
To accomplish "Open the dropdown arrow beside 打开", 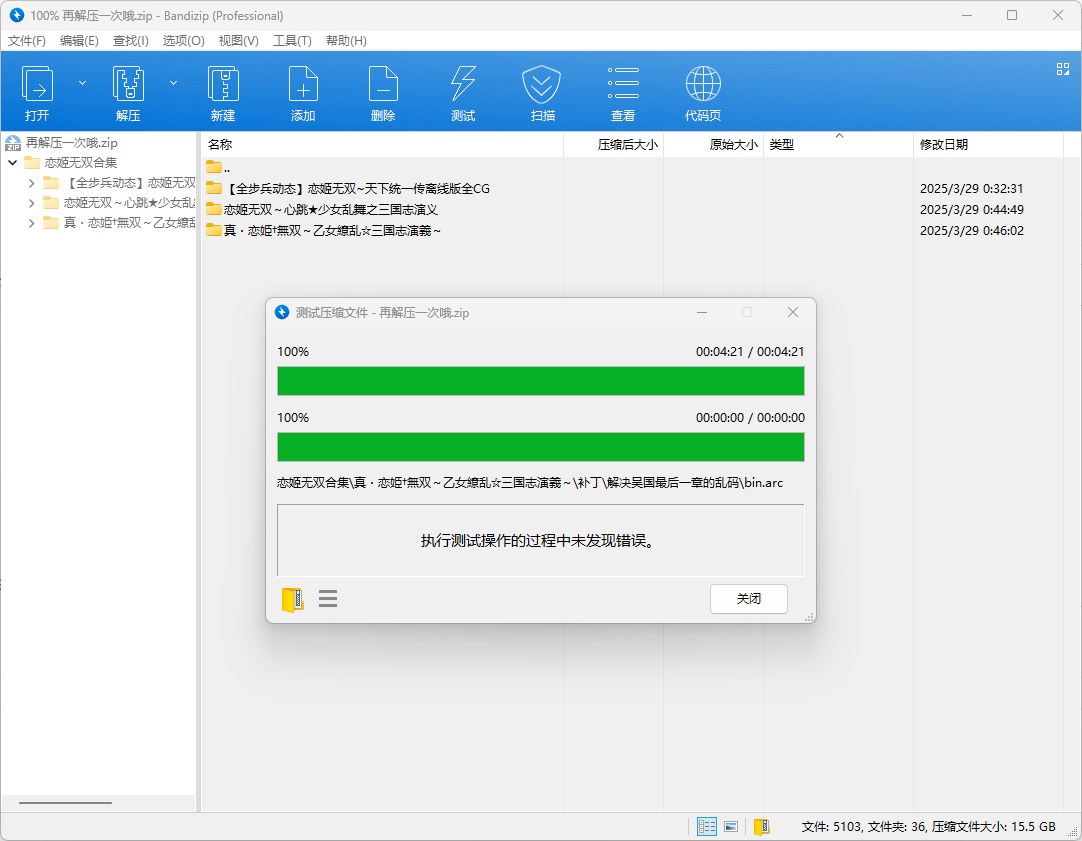I will tap(82, 83).
